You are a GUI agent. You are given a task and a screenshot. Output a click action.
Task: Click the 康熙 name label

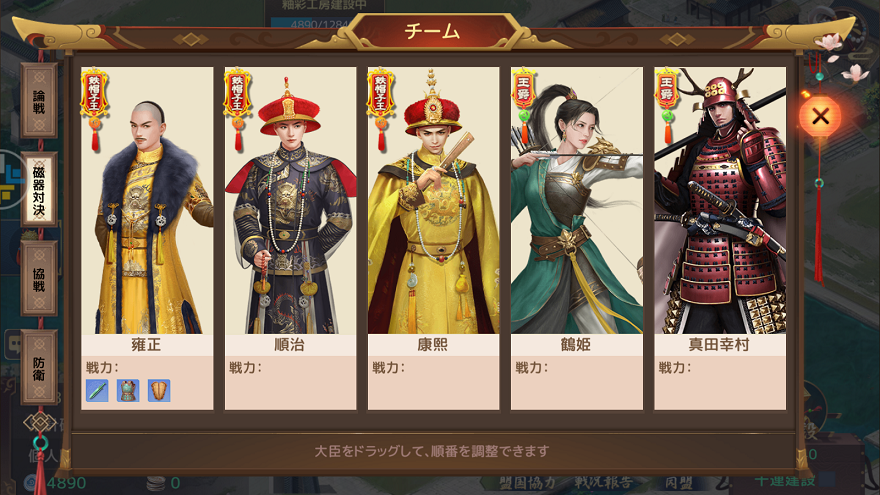tap(433, 345)
